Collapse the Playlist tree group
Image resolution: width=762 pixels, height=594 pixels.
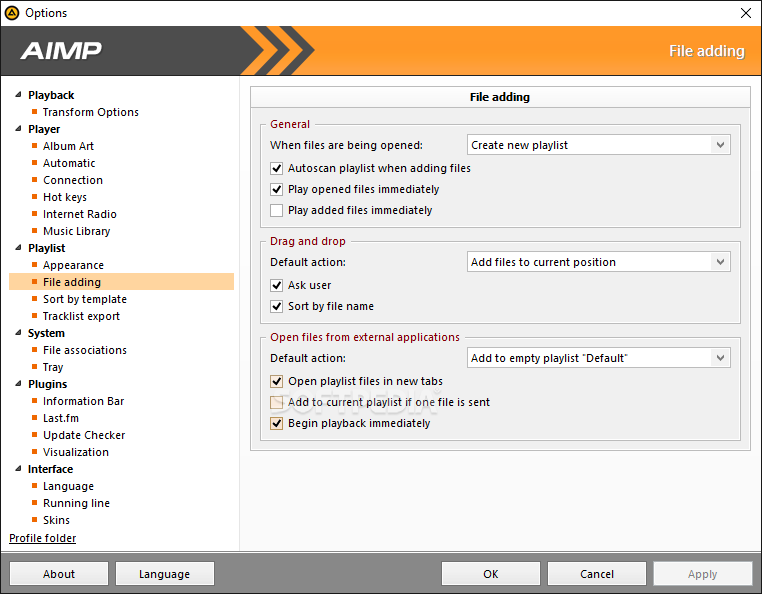point(18,248)
